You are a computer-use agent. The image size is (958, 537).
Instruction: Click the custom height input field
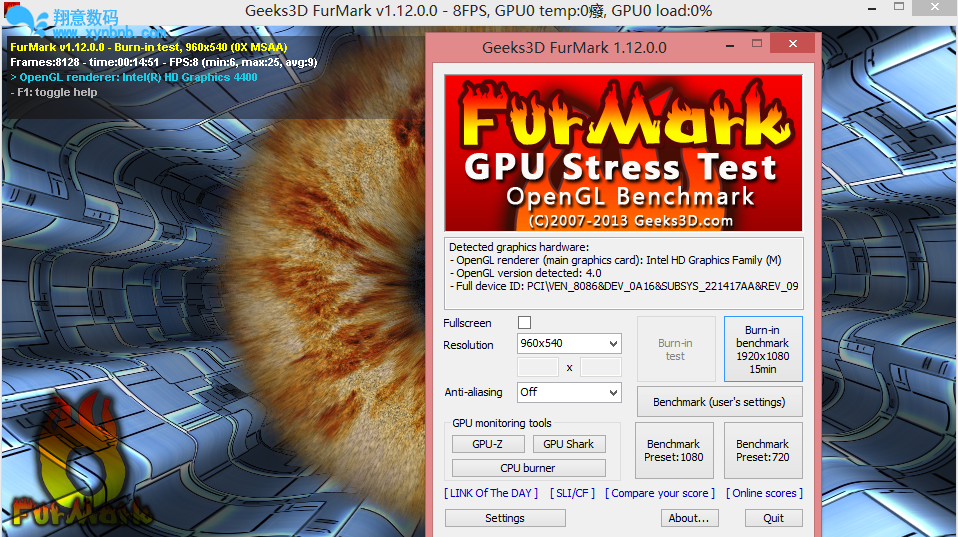(x=601, y=367)
